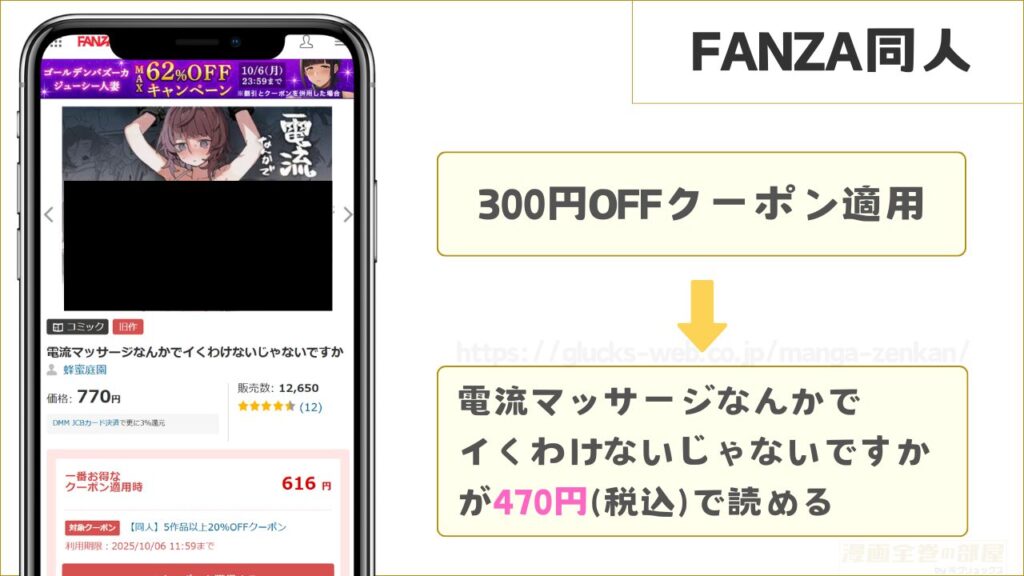Click the FANZA logo
1024x576 pixels.
93,42
